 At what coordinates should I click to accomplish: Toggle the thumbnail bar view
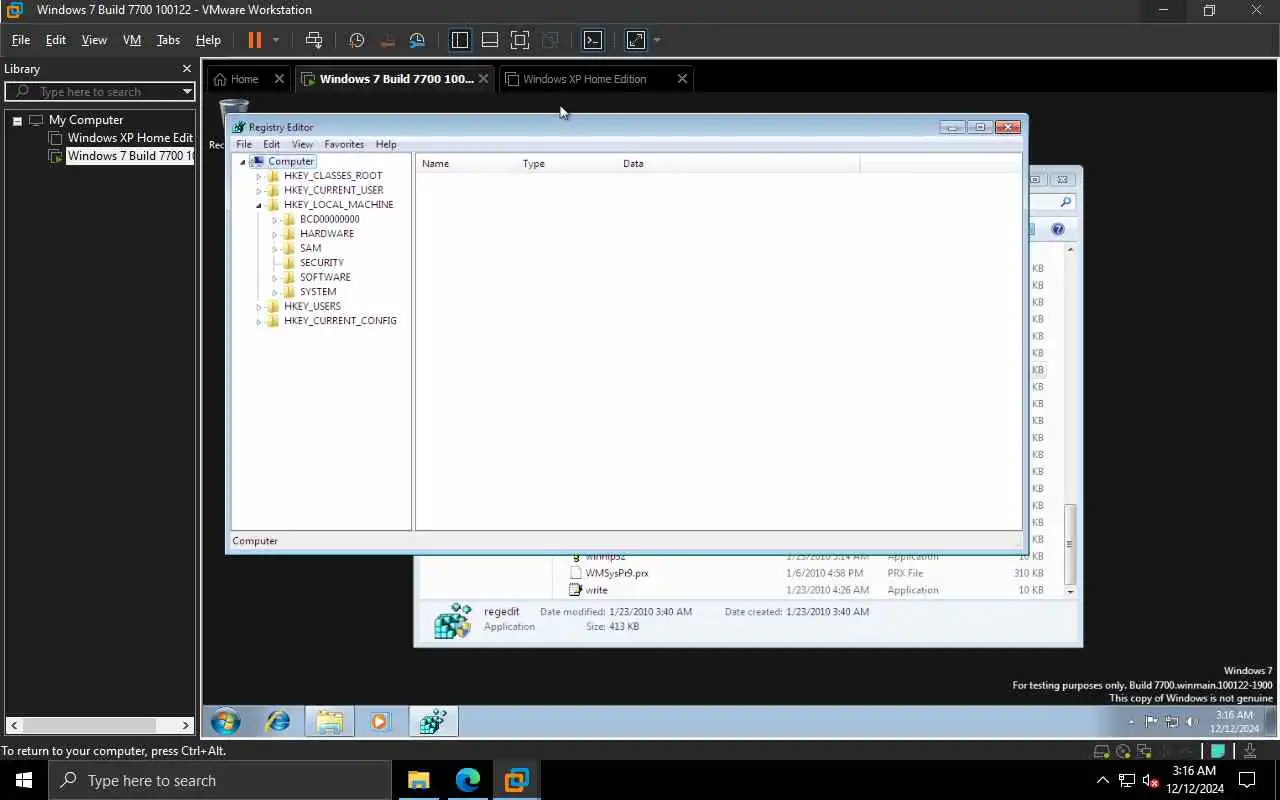[490, 40]
